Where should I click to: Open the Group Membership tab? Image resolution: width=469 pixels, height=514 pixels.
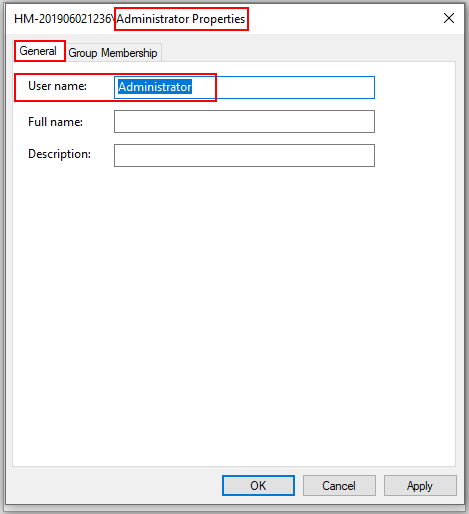pyautogui.click(x=113, y=53)
